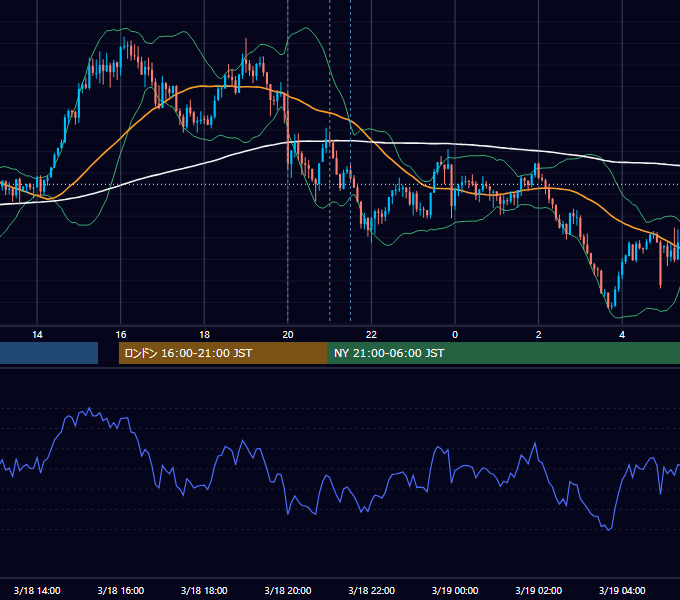Viewport: 680px width, 600px height.
Task: Click the 3/18 14:00 time label
Action: pyautogui.click(x=37, y=590)
